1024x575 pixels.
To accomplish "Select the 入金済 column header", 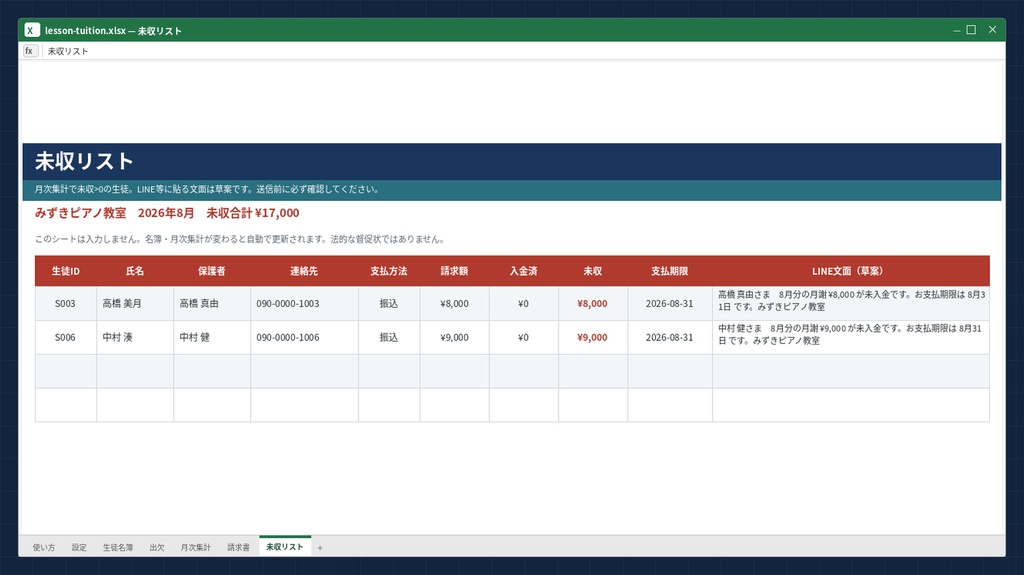I will tap(523, 271).
